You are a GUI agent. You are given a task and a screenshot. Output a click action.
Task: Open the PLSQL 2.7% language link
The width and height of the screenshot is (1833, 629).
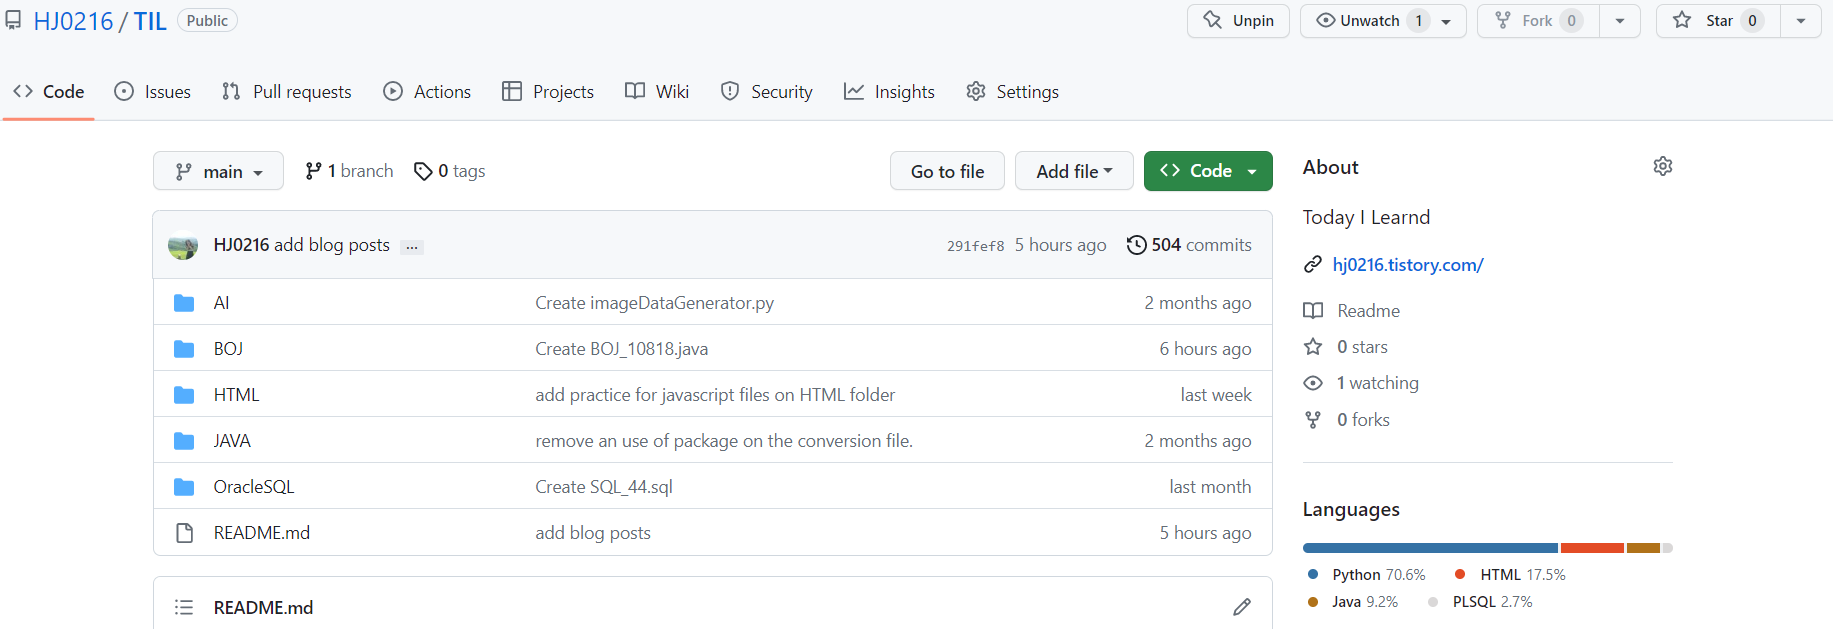coord(1480,602)
